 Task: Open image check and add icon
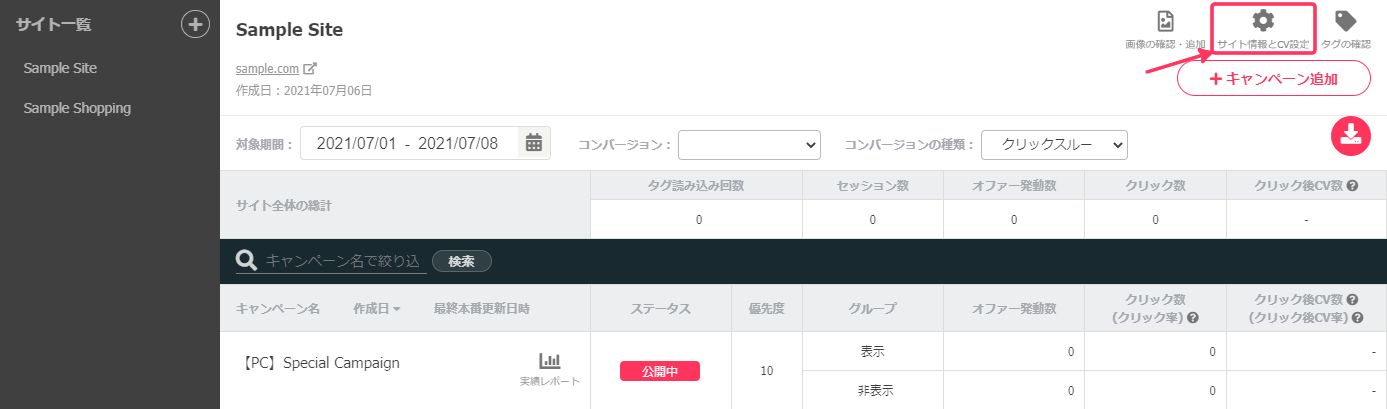tap(1165, 22)
